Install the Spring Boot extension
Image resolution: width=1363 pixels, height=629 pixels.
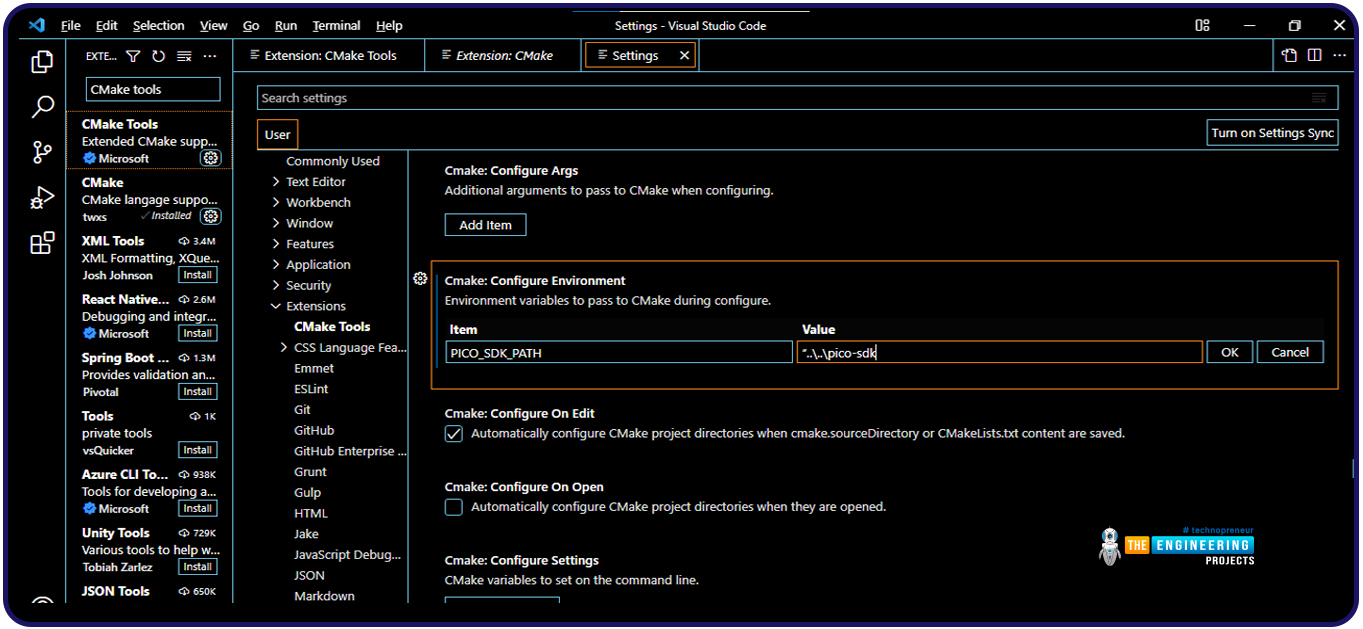tap(197, 392)
